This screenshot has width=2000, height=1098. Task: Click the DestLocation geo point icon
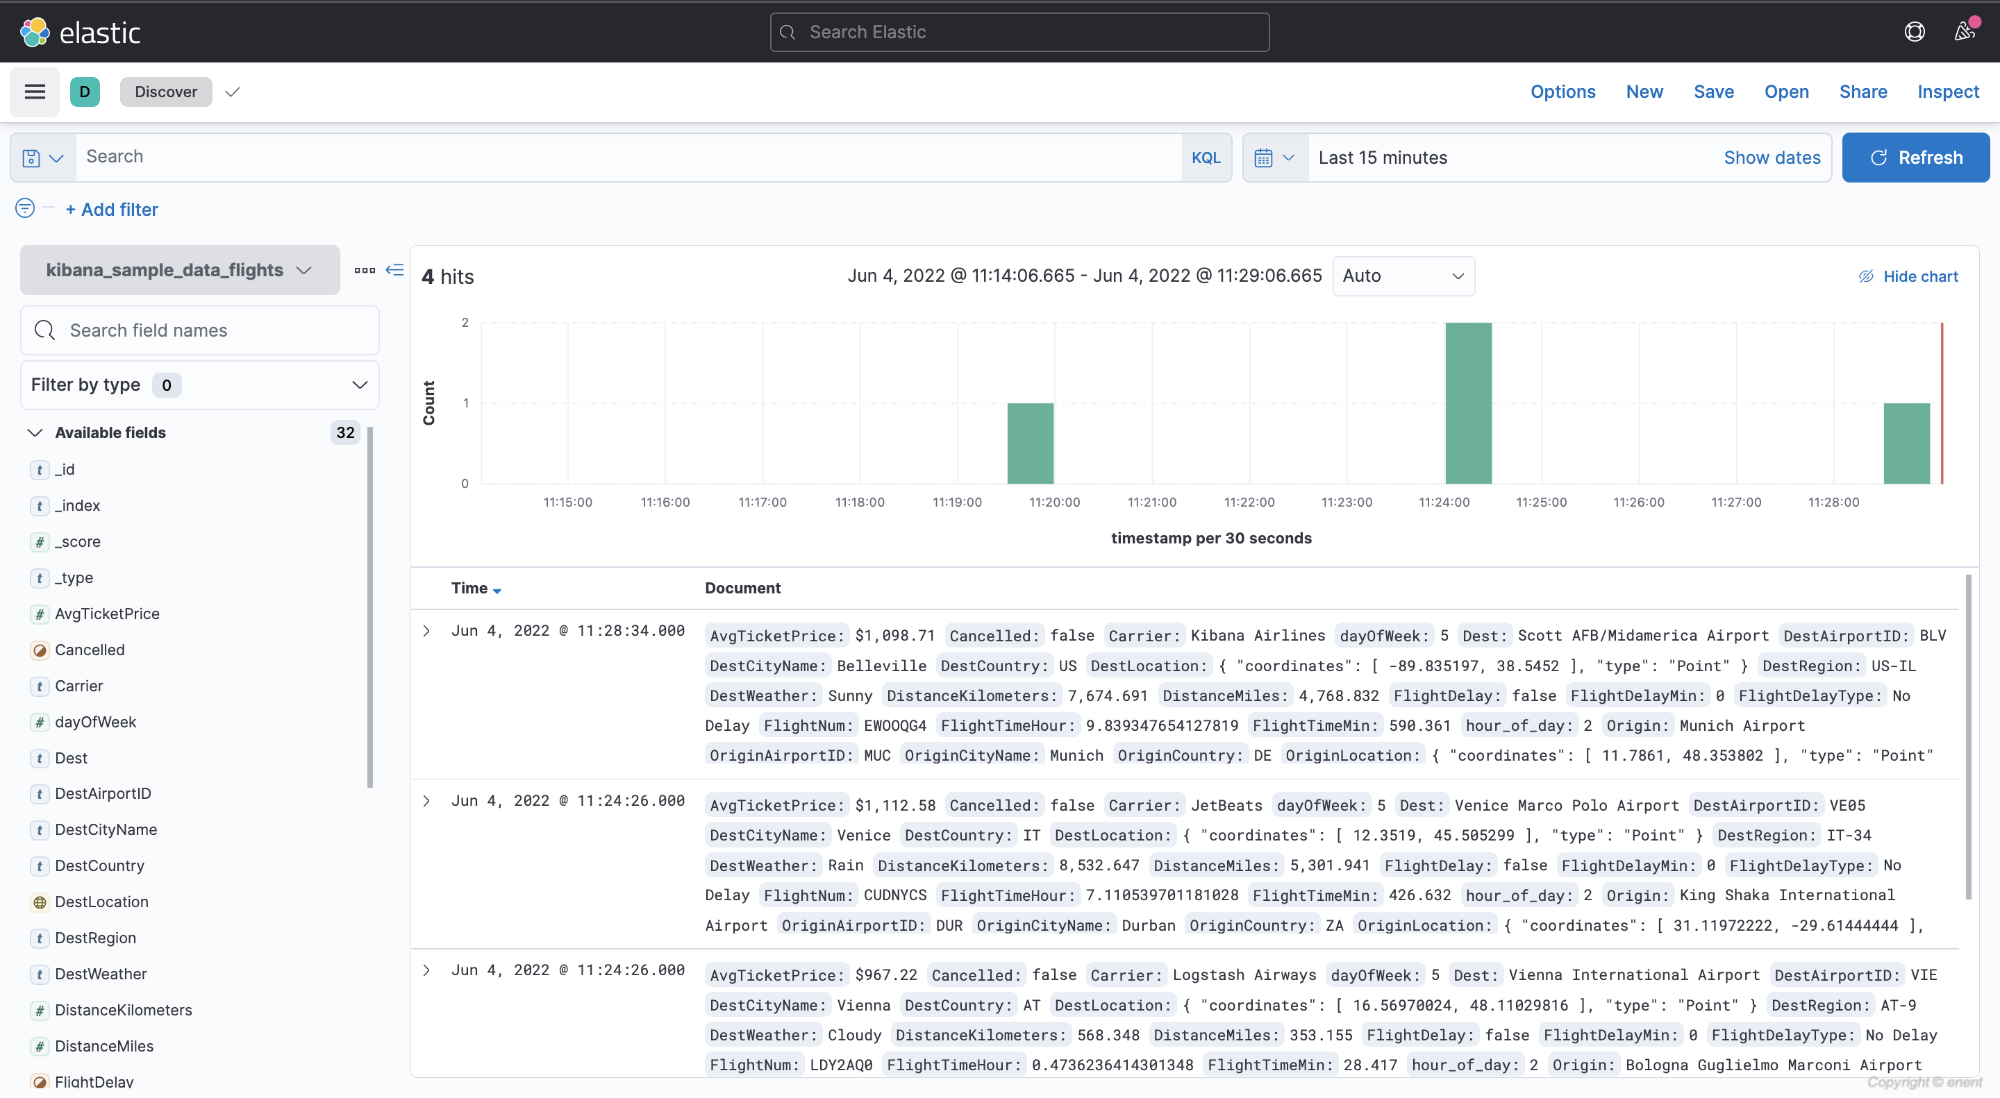pos(40,902)
